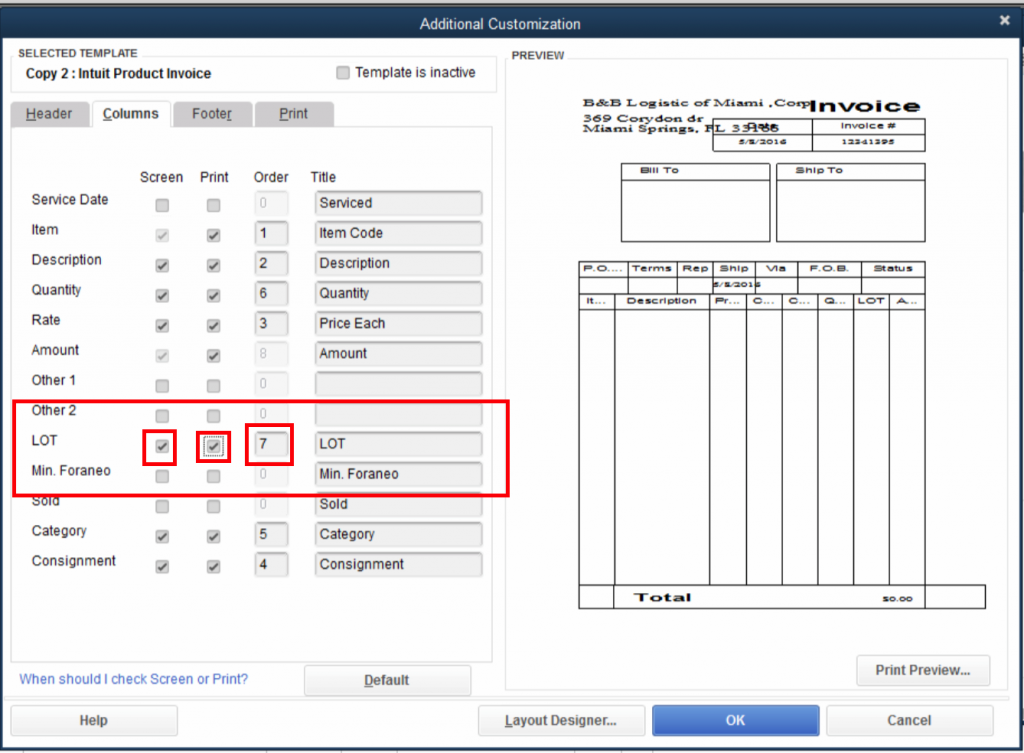Uncheck Description Print checkbox

[213, 266]
